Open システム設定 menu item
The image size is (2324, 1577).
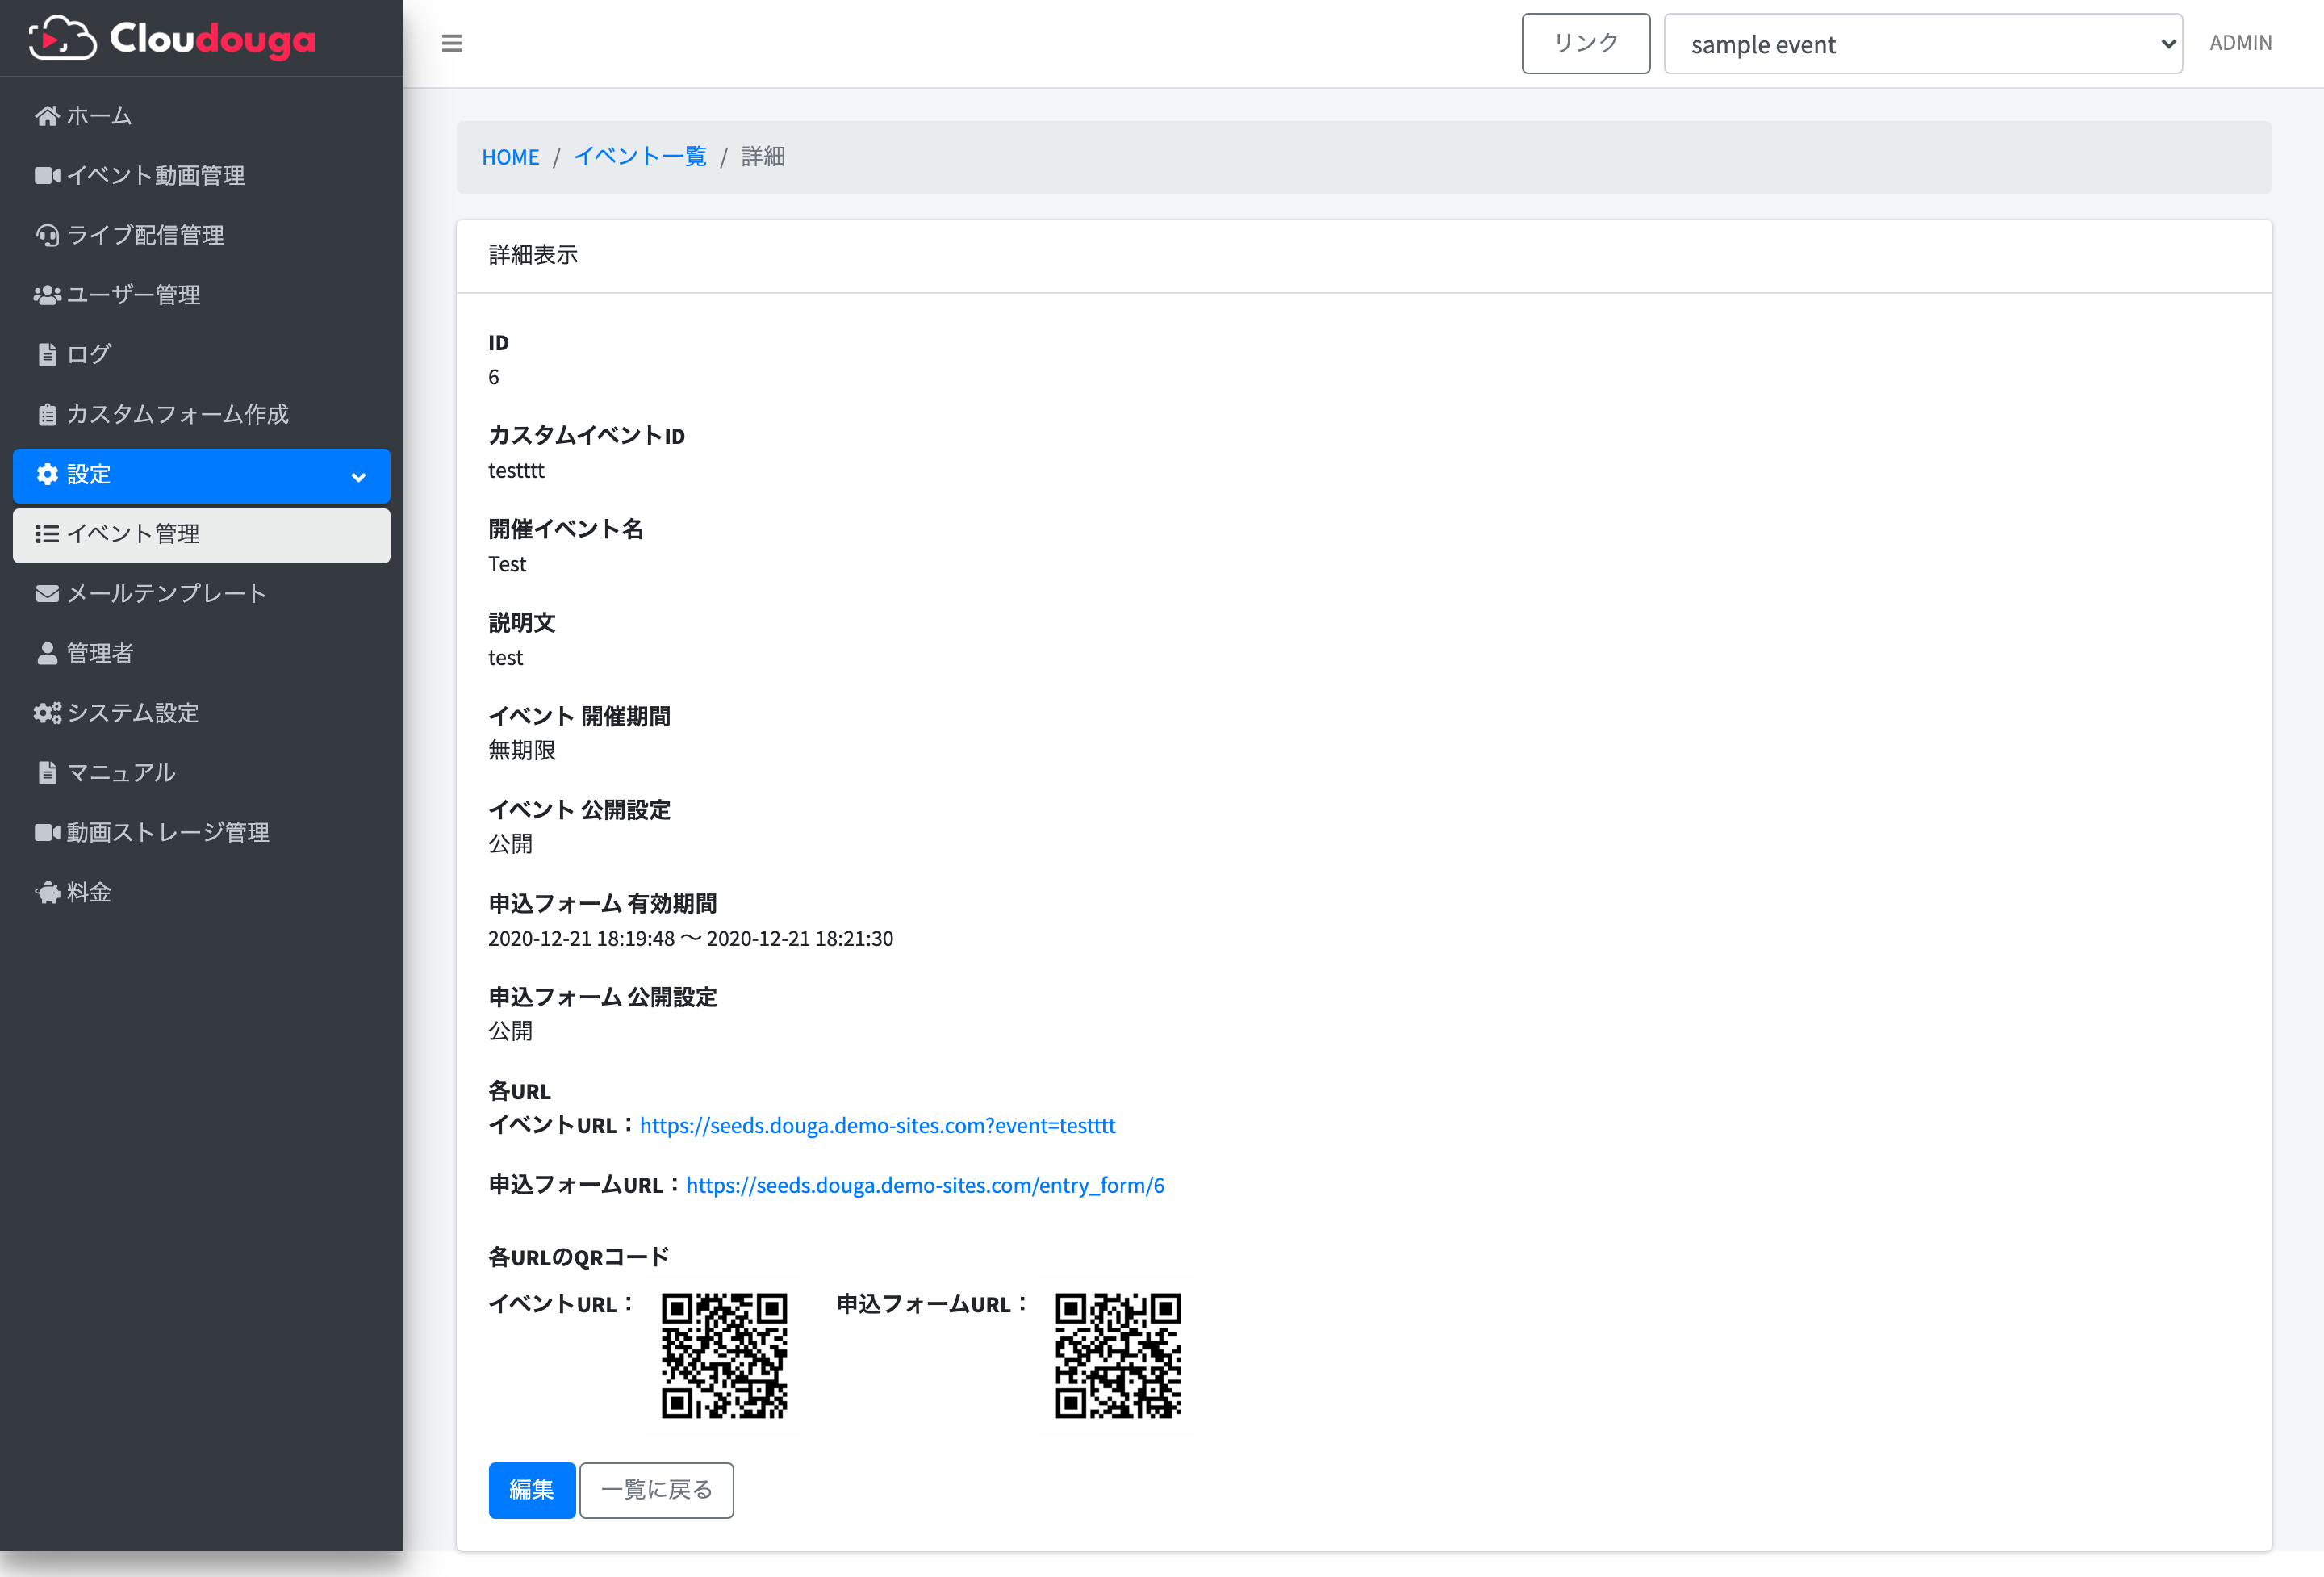[x=201, y=713]
